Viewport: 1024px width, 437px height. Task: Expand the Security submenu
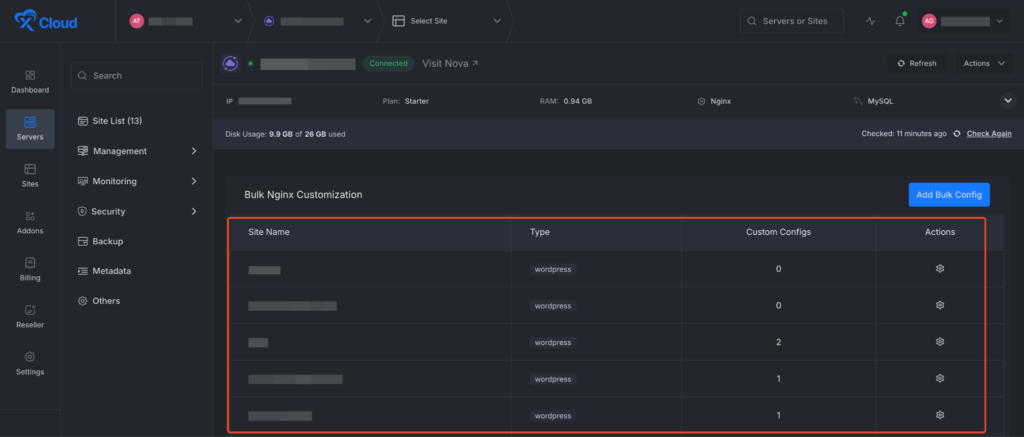(137, 211)
